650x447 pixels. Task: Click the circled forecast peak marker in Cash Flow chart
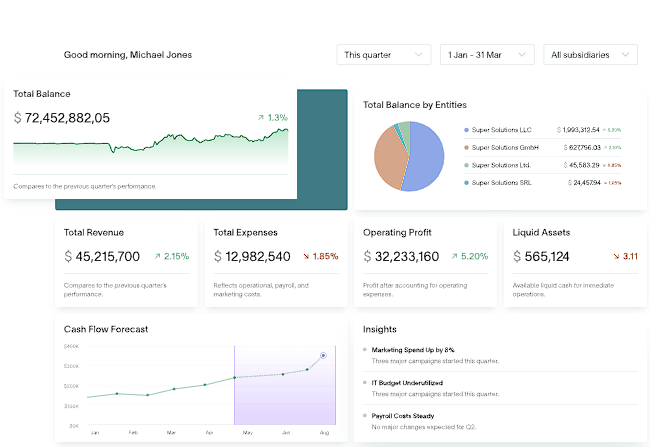[323, 355]
